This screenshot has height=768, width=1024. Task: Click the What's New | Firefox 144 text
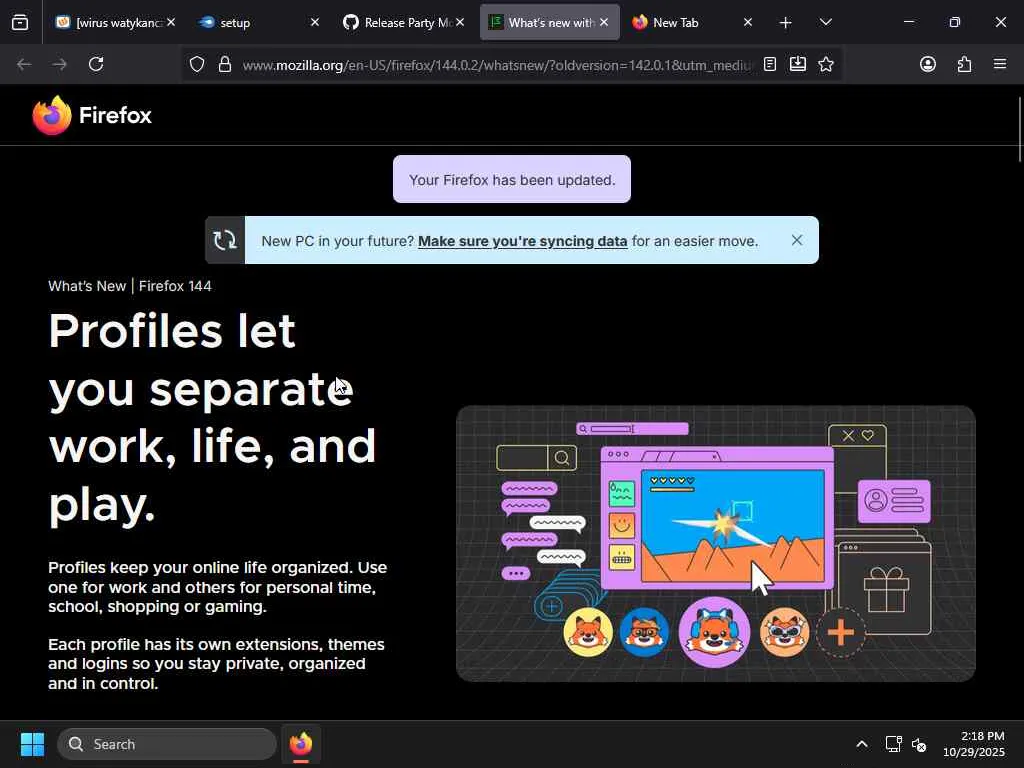pos(130,286)
